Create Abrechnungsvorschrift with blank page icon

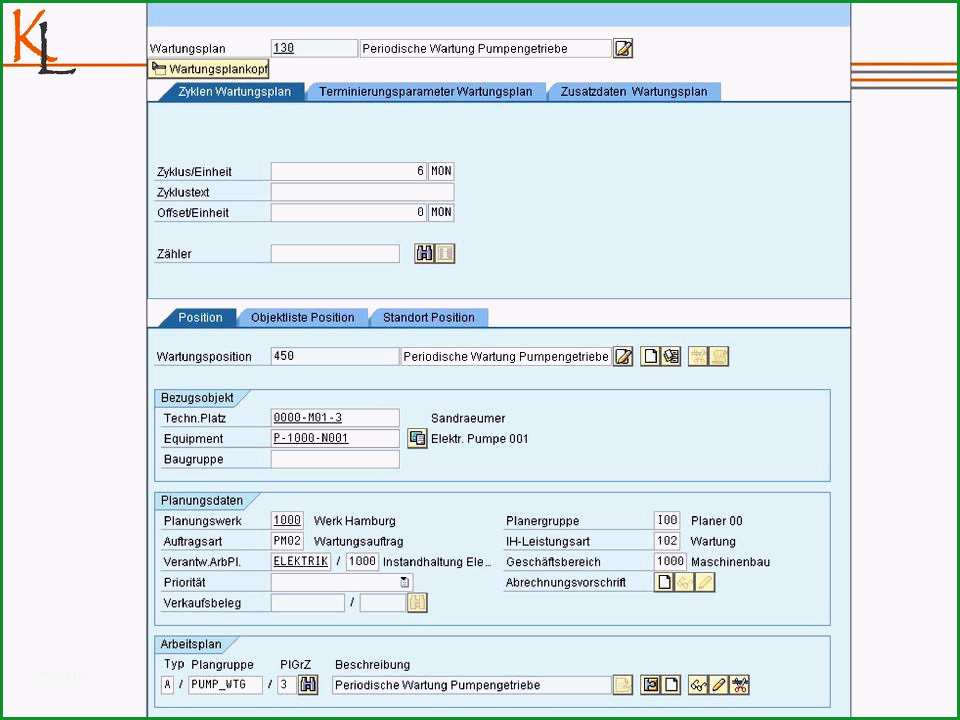664,582
